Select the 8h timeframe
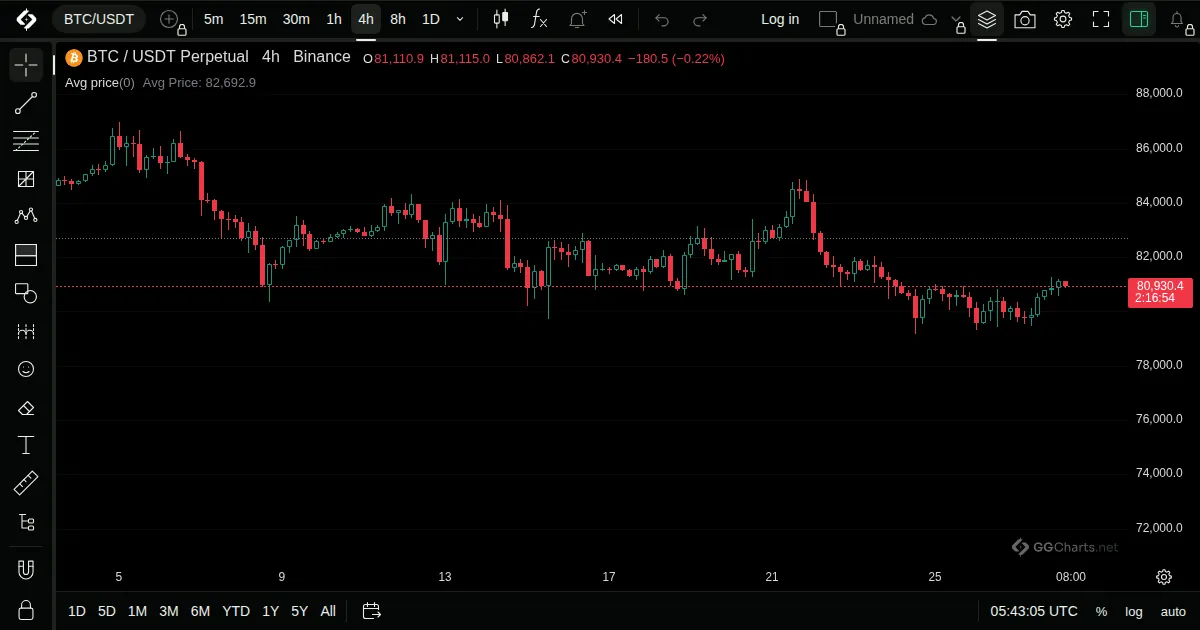 [x=398, y=19]
